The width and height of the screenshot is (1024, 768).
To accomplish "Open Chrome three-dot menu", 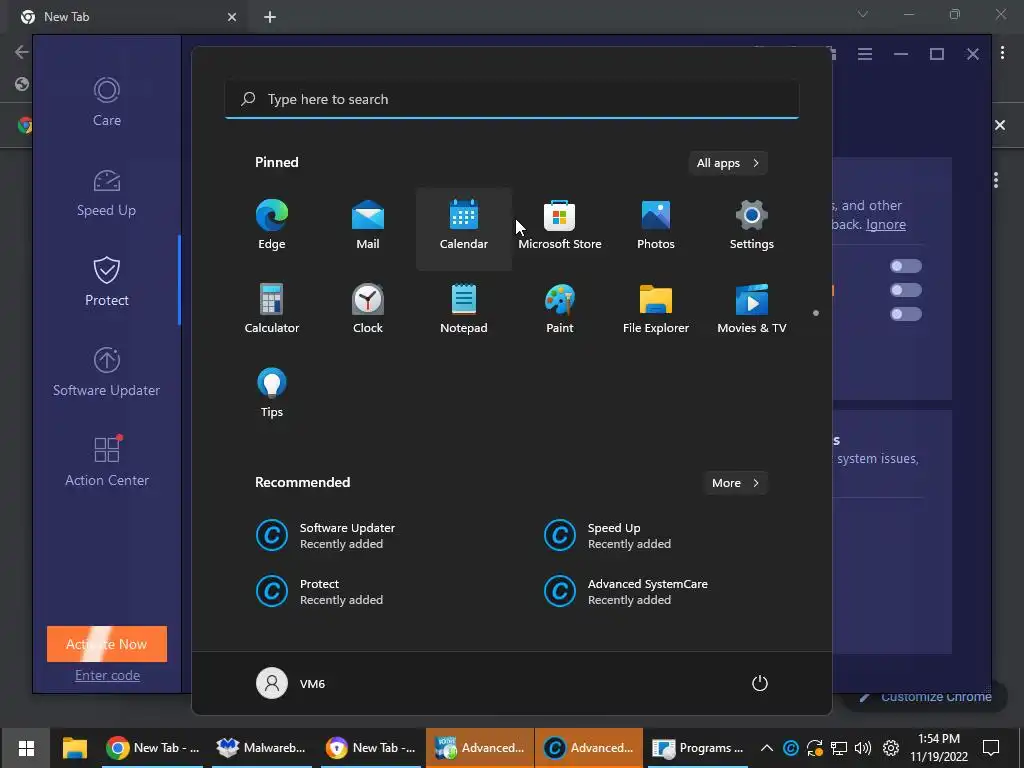I will (1002, 54).
